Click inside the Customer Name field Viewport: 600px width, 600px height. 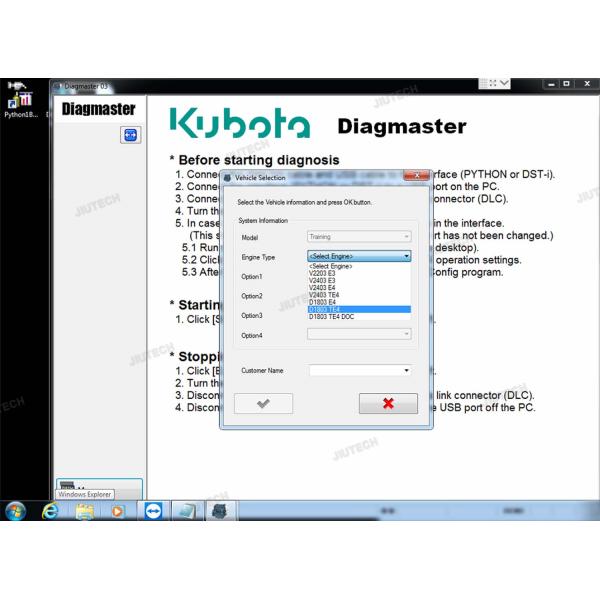[354, 371]
